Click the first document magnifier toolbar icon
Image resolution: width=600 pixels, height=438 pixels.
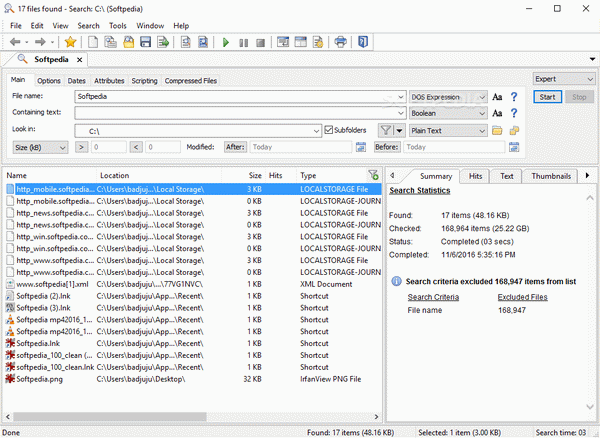186,42
